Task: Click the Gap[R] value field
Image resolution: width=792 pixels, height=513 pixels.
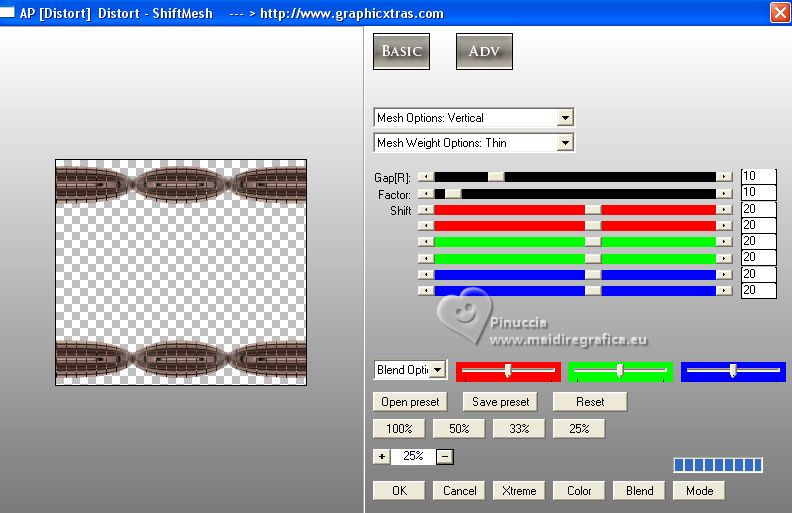Action: point(758,176)
